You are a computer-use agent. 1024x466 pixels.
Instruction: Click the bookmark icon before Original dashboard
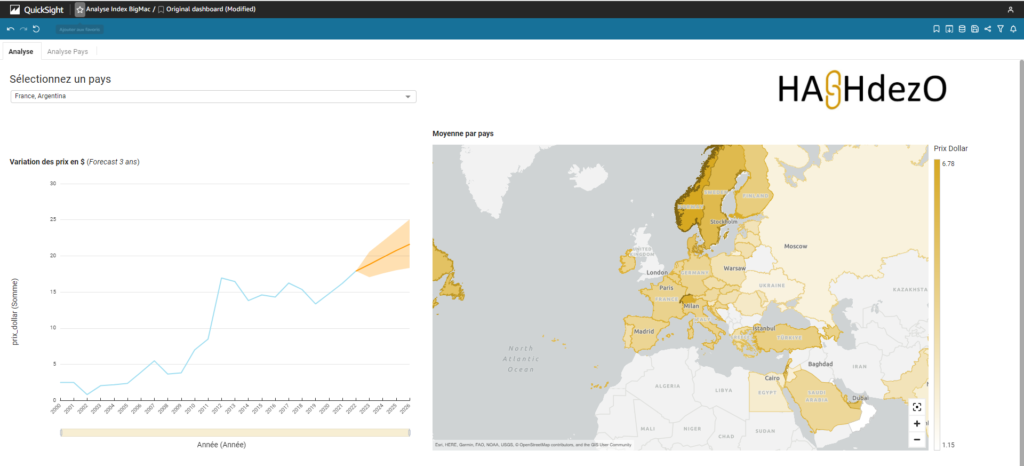pos(161,10)
